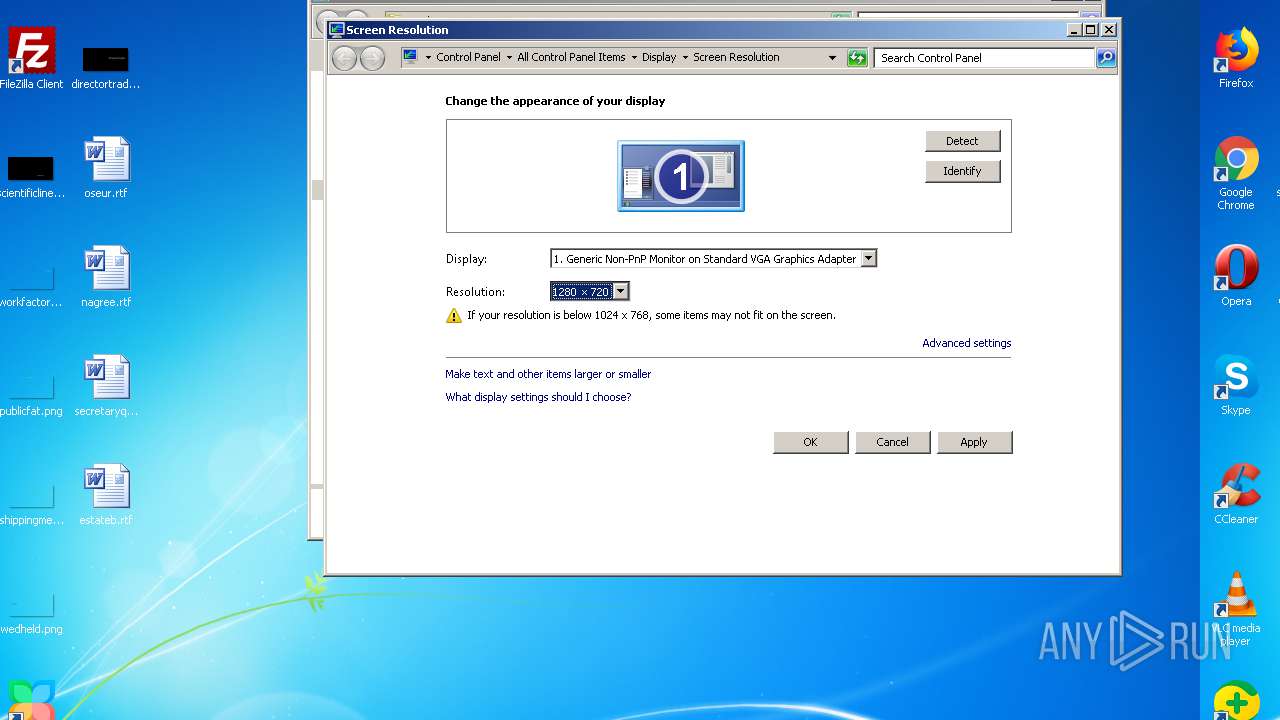1280x720 pixels.
Task: Click the Screen Resolution title bar icon
Action: click(x=337, y=30)
